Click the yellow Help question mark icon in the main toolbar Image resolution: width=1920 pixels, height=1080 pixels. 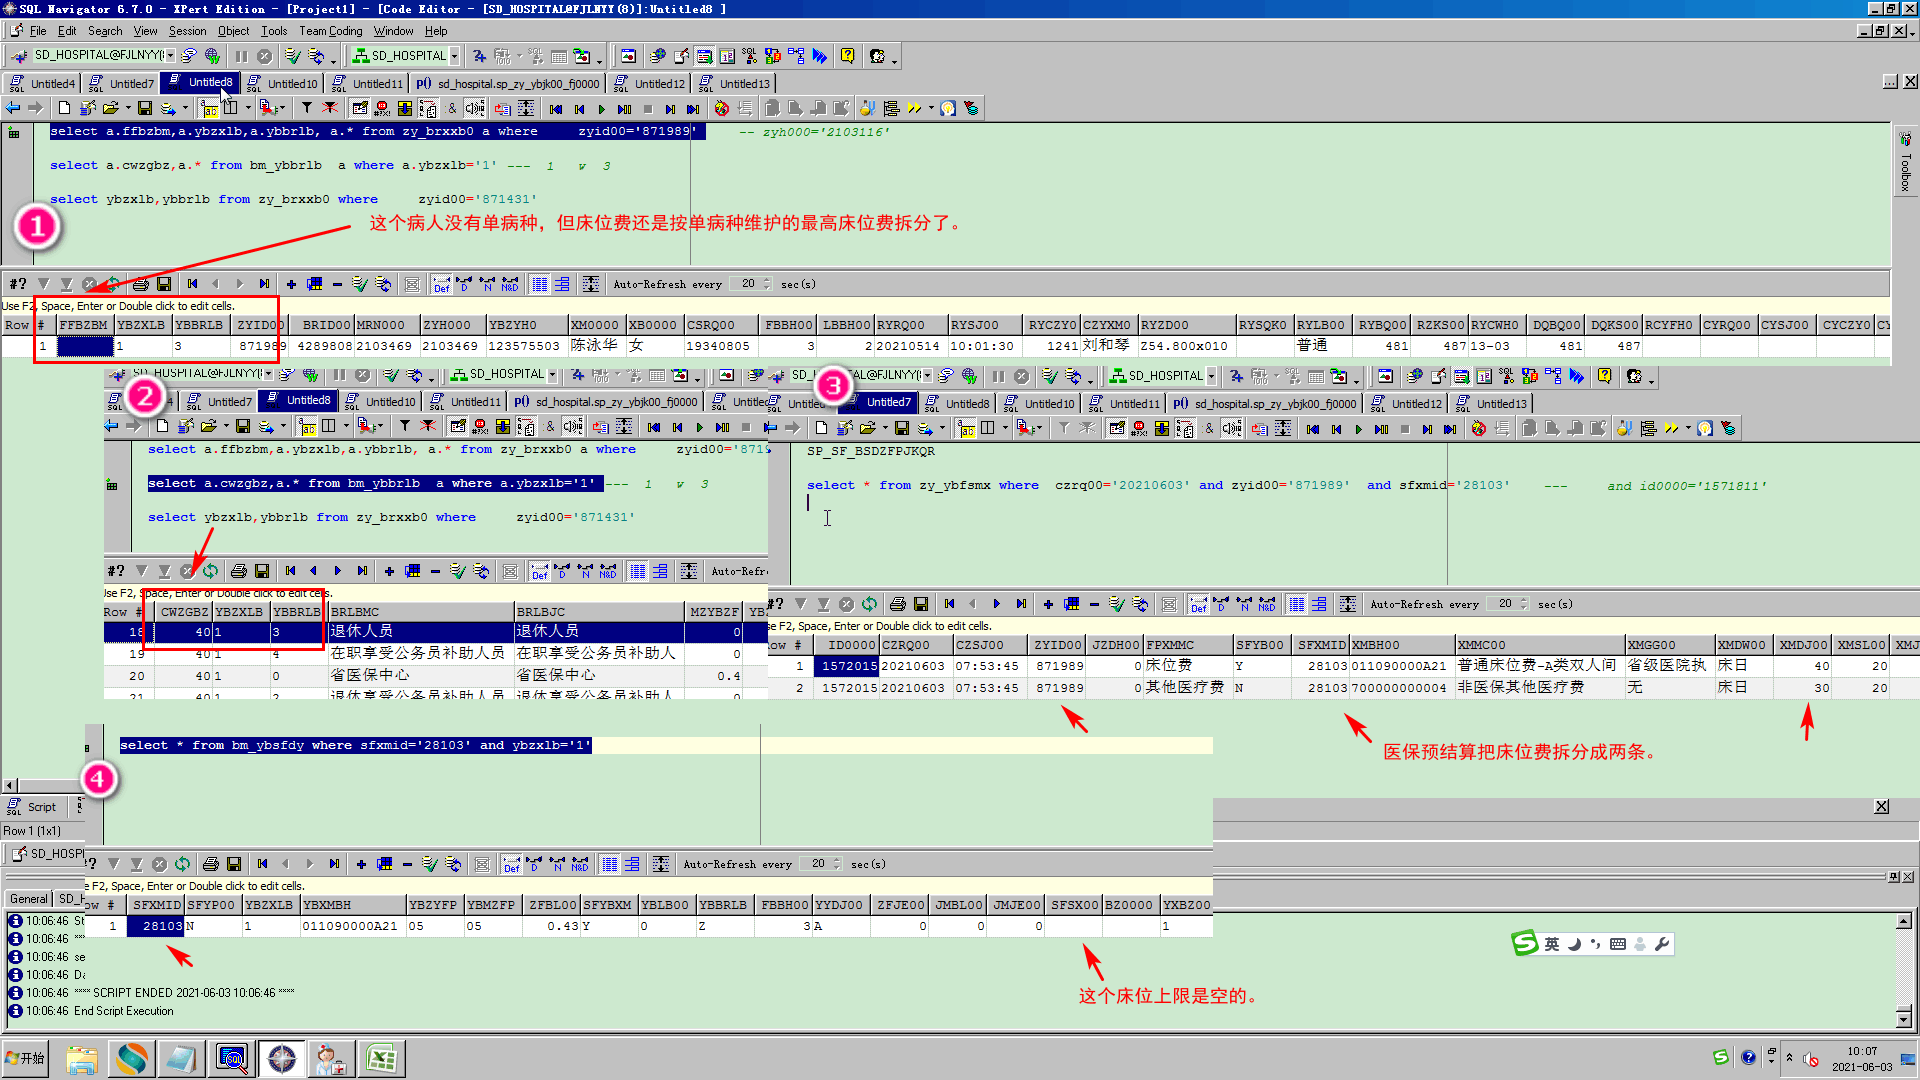coord(847,56)
